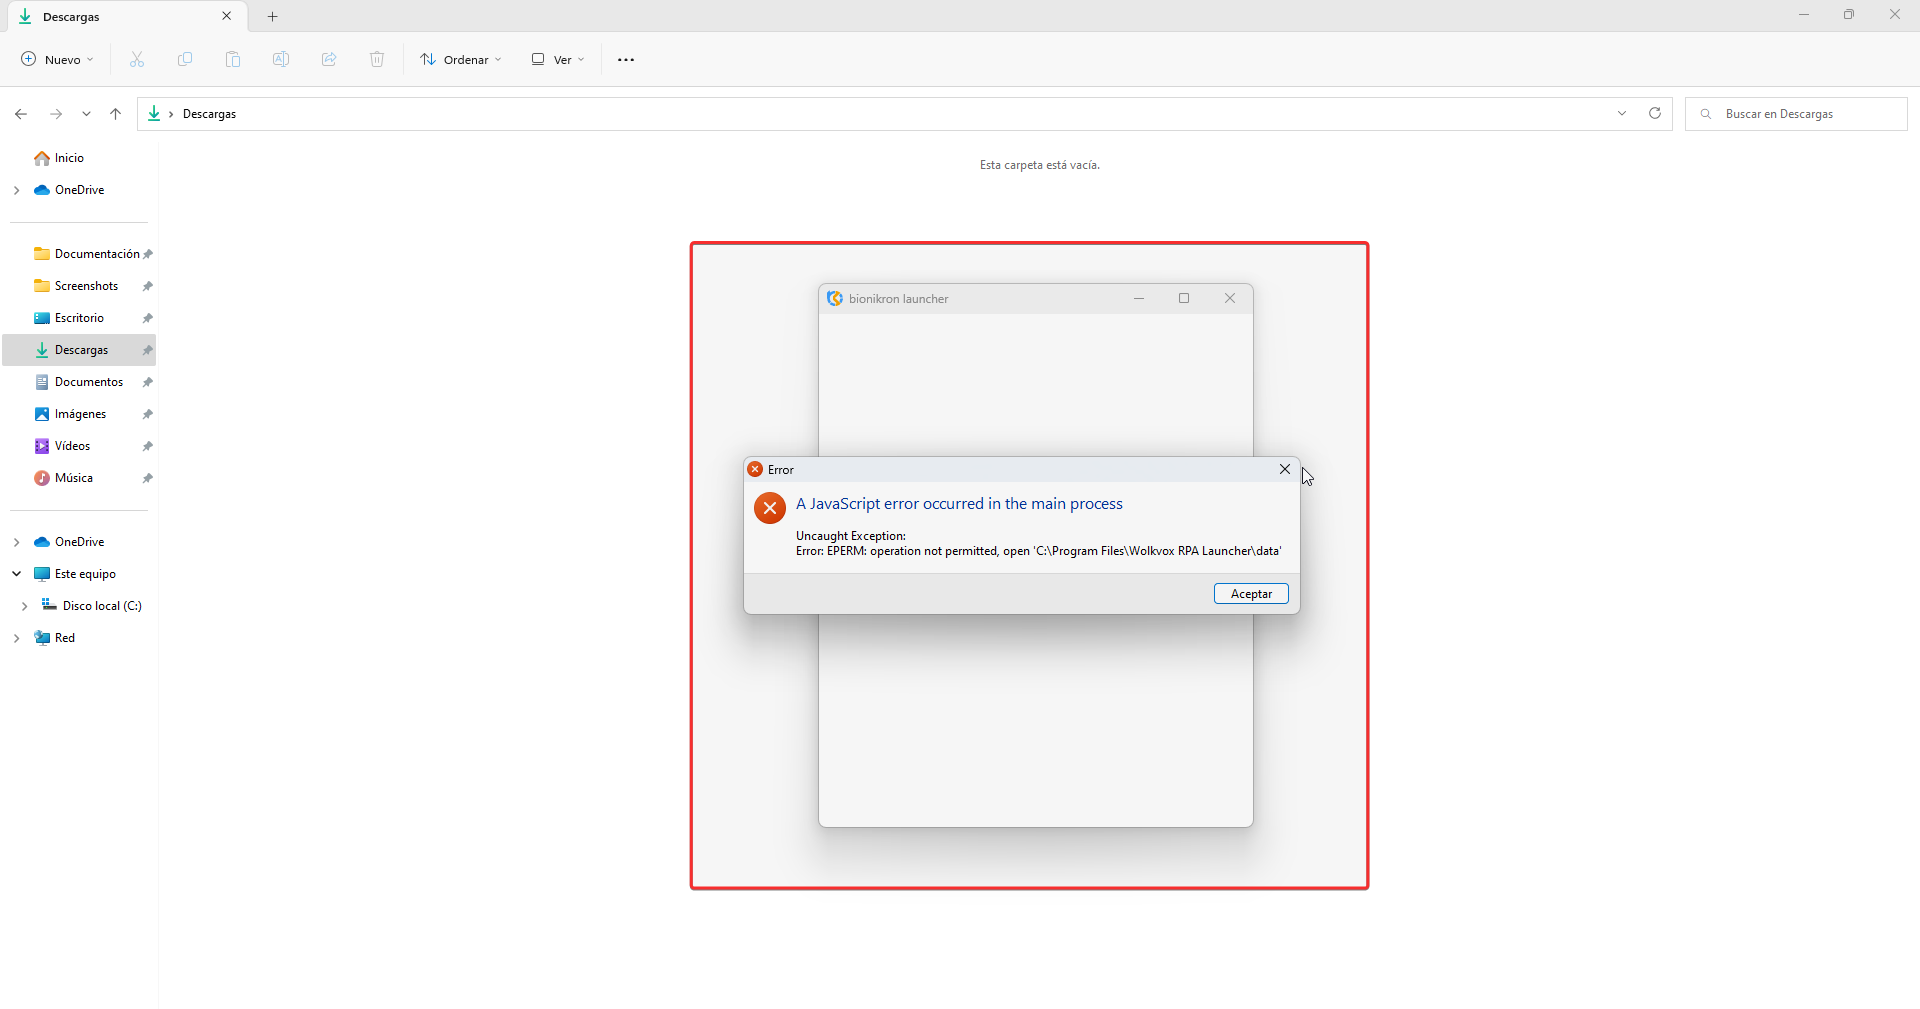The image size is (1920, 1009).
Task: Click the pin icon beside Screenshots
Action: [x=148, y=286]
